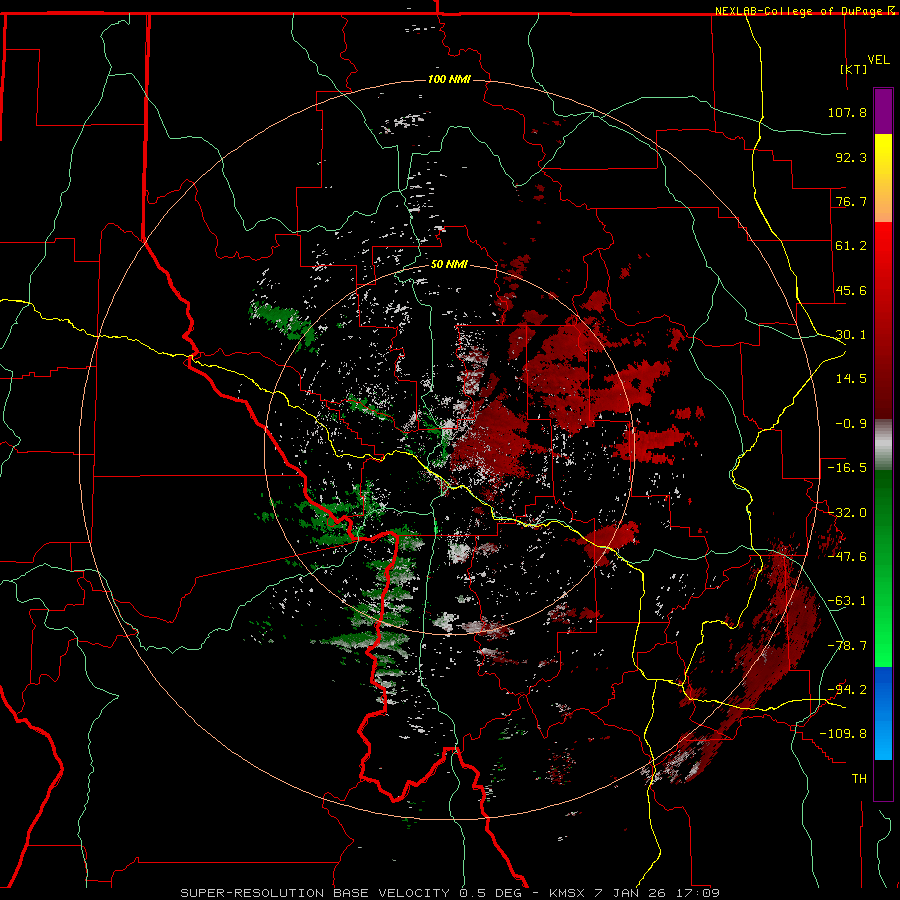The height and width of the screenshot is (900, 900).
Task: Click the purple segment of the velocity color bar
Action: [883, 111]
